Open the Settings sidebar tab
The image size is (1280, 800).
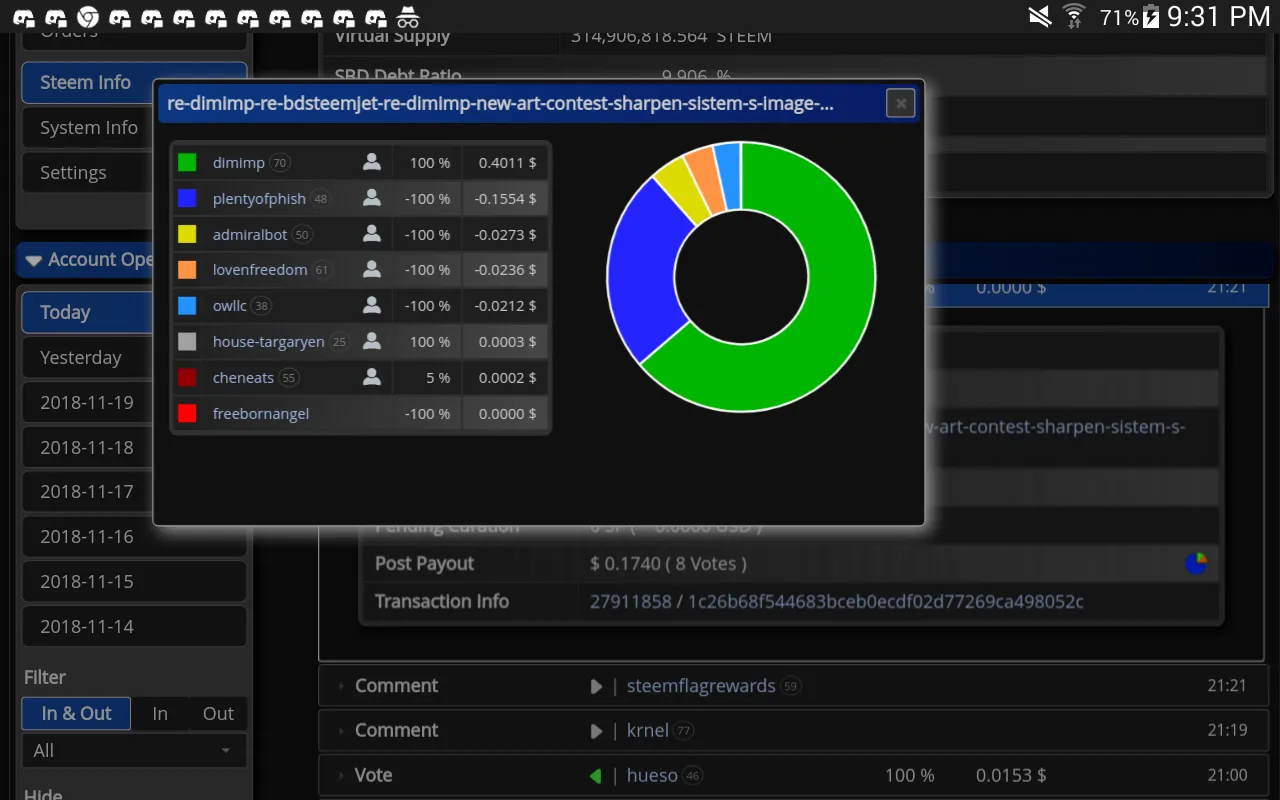pos(134,173)
